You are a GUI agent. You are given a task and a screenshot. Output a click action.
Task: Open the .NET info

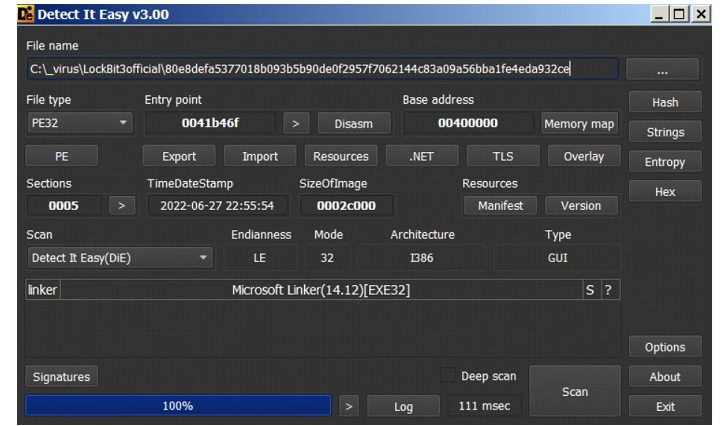tap(422, 156)
